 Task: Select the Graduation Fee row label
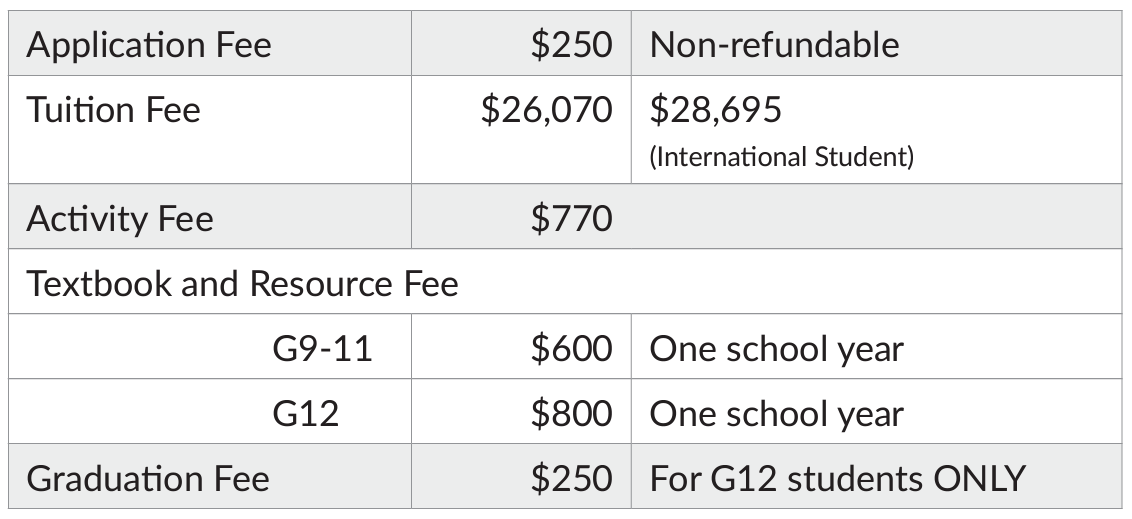[x=148, y=479]
